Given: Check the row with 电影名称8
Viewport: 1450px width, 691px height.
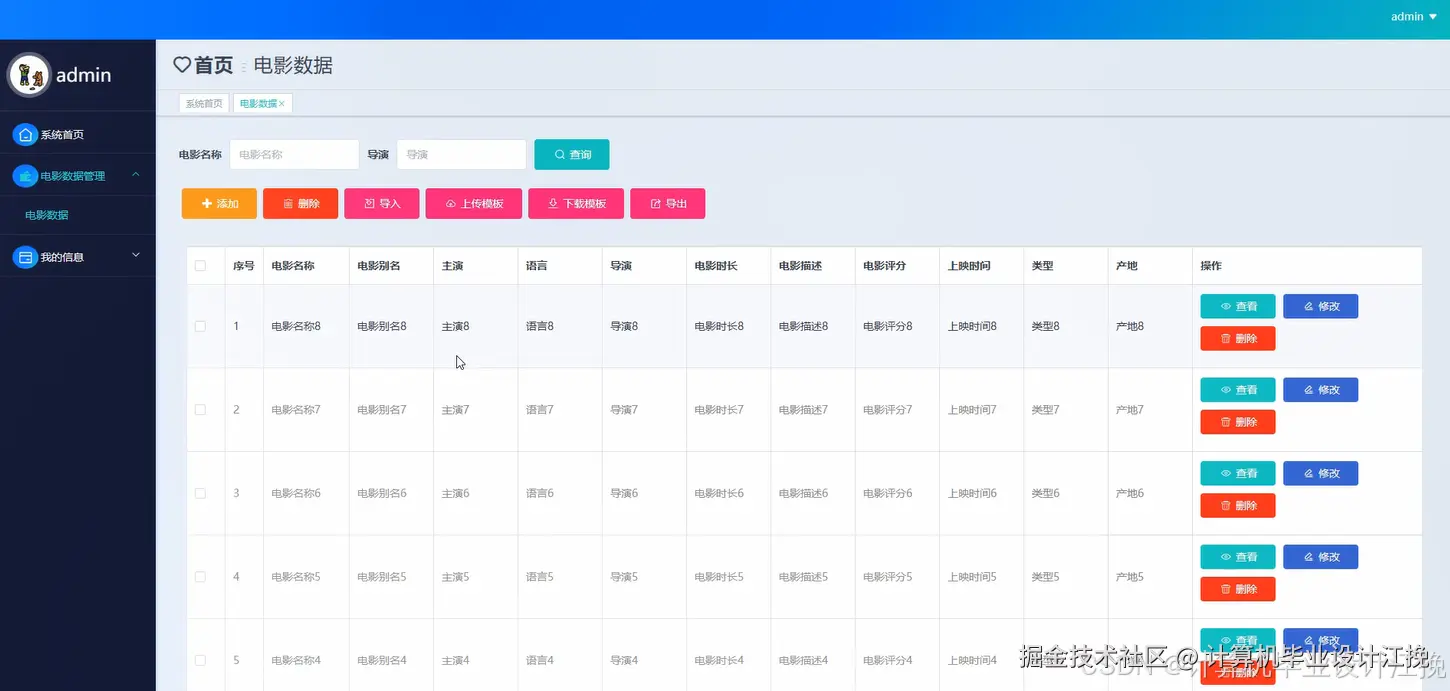Looking at the screenshot, I should click(x=200, y=326).
